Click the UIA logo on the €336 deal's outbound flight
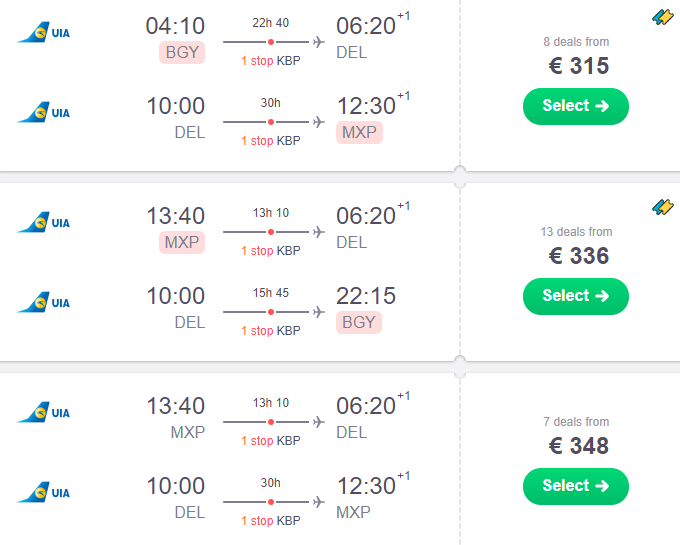 click(x=44, y=222)
